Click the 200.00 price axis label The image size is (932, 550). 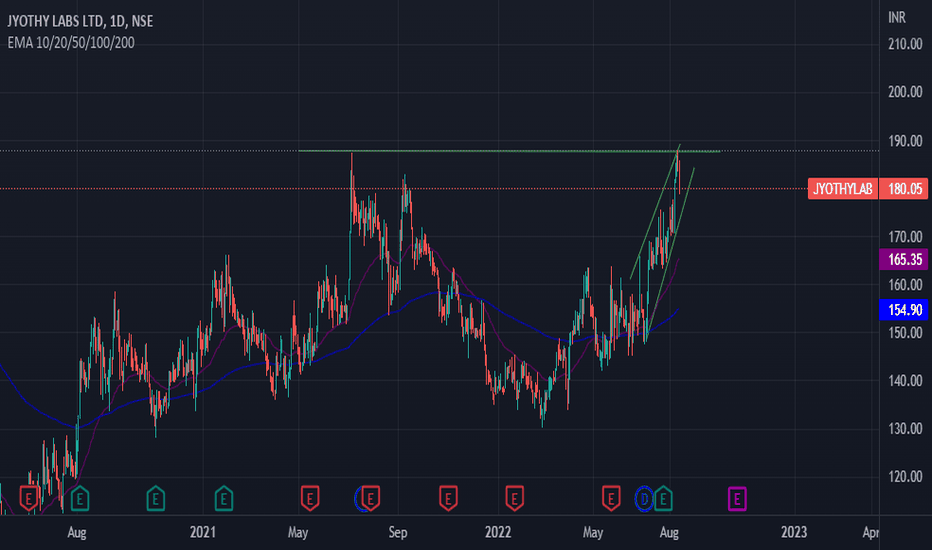[905, 92]
